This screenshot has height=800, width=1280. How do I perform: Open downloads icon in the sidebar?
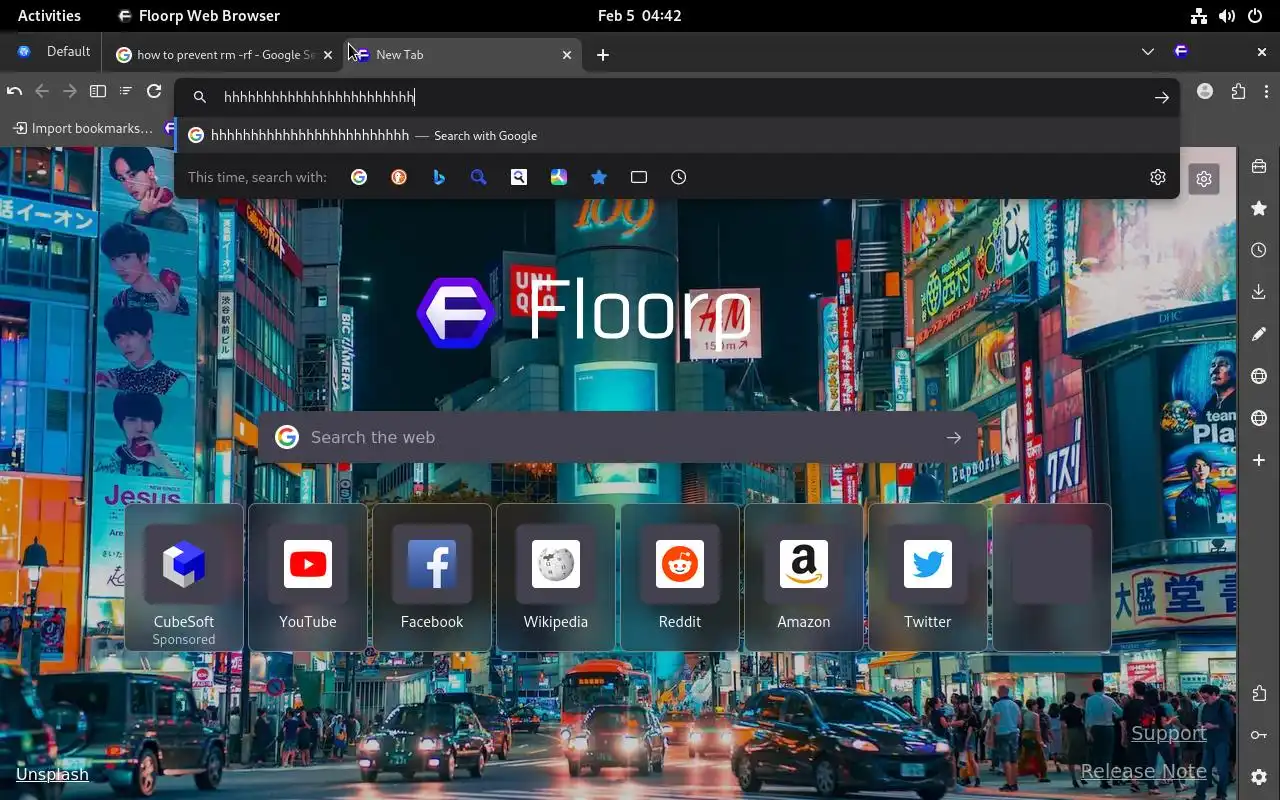click(1259, 292)
